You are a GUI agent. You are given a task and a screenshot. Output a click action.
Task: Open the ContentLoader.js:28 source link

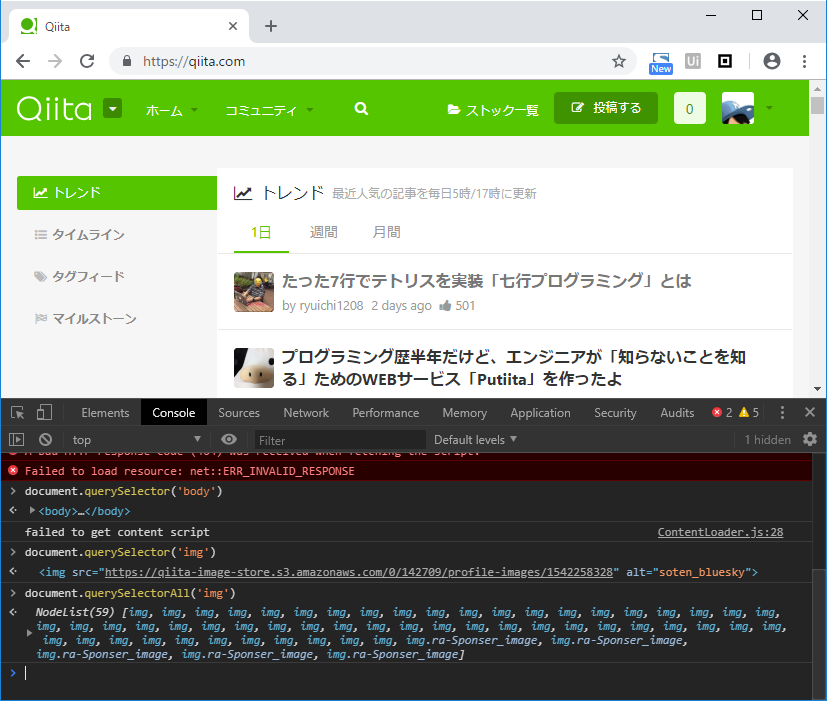pyautogui.click(x=720, y=532)
